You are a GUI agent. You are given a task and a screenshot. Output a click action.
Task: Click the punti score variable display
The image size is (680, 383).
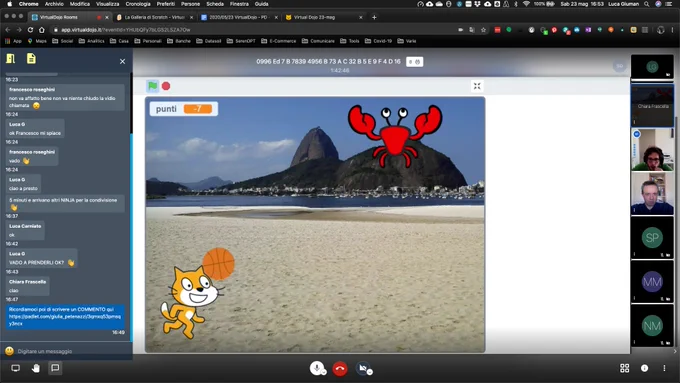click(x=184, y=109)
